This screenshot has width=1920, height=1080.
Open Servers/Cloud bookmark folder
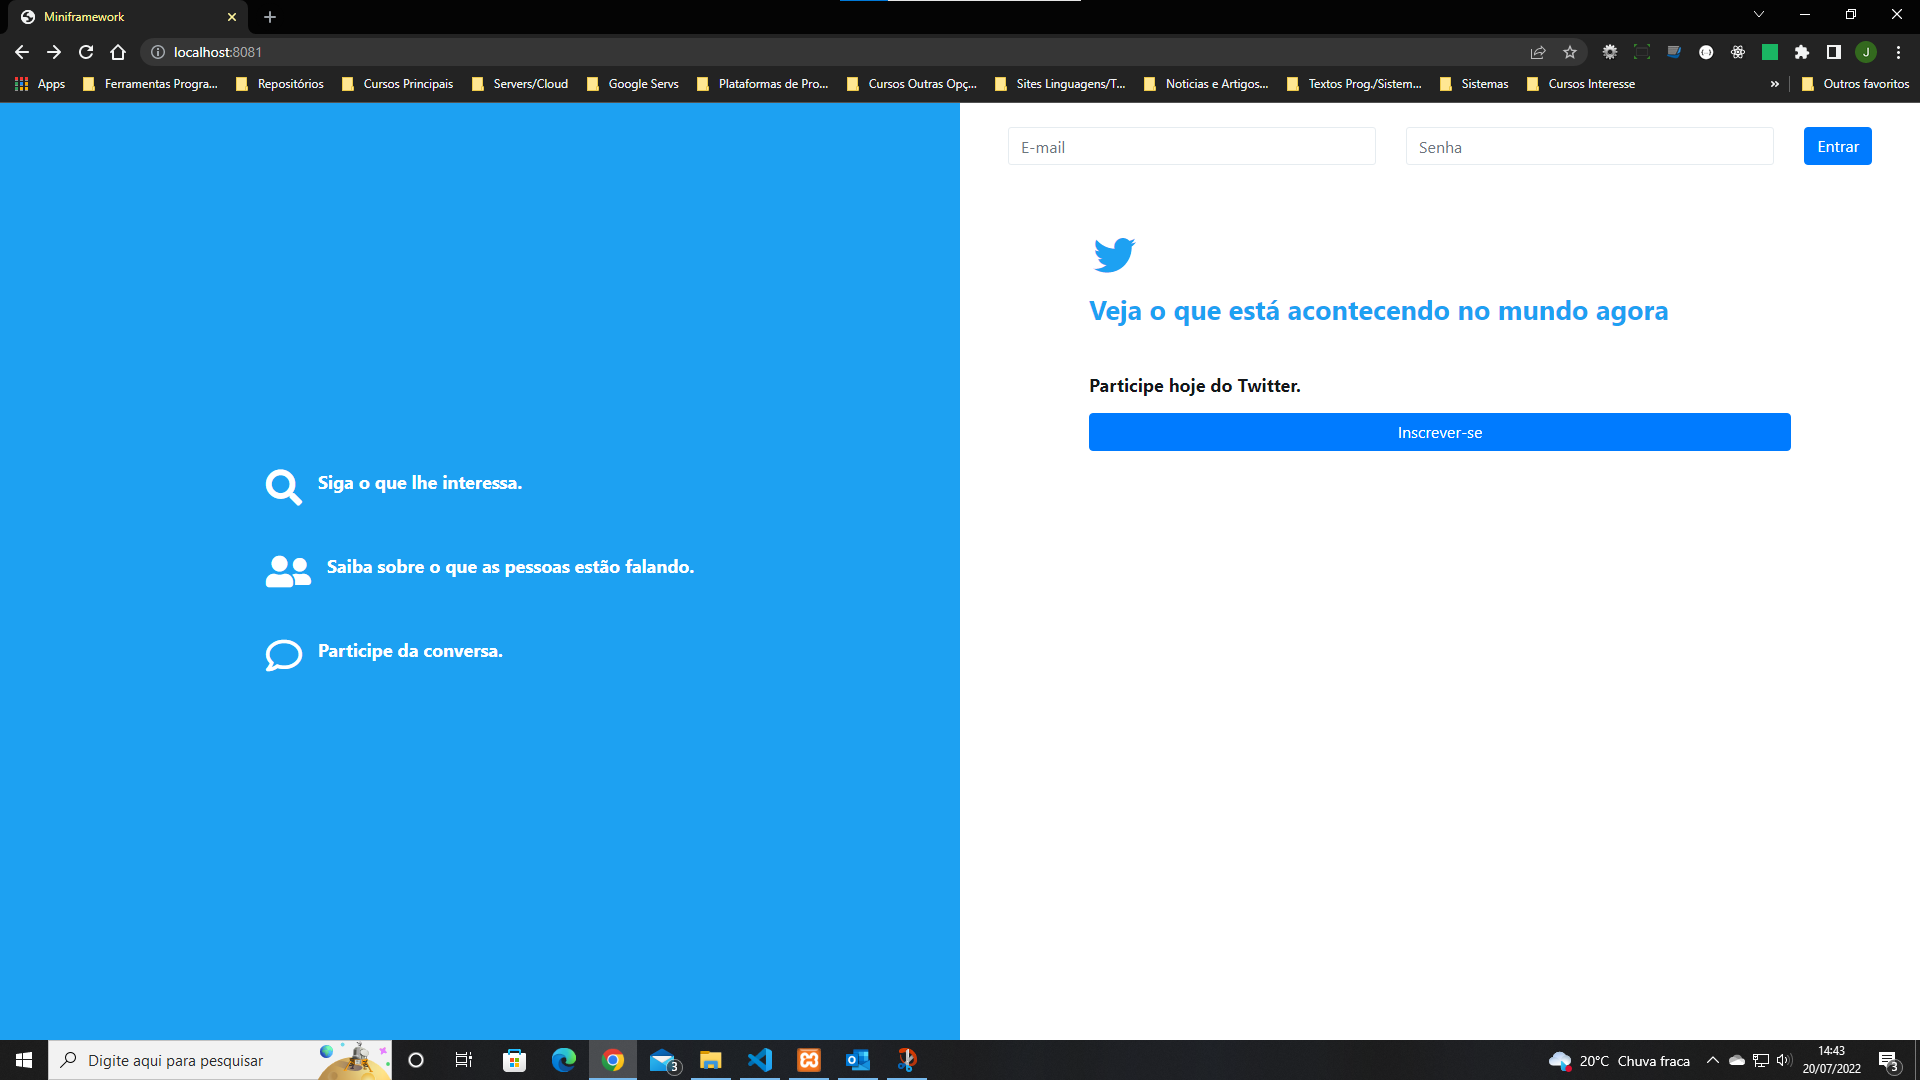[520, 84]
